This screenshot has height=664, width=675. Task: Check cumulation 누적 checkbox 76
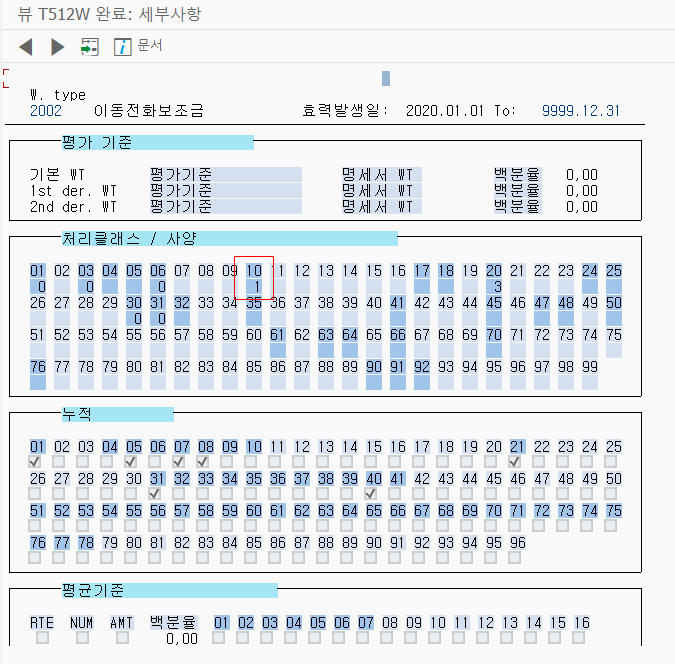[34, 558]
